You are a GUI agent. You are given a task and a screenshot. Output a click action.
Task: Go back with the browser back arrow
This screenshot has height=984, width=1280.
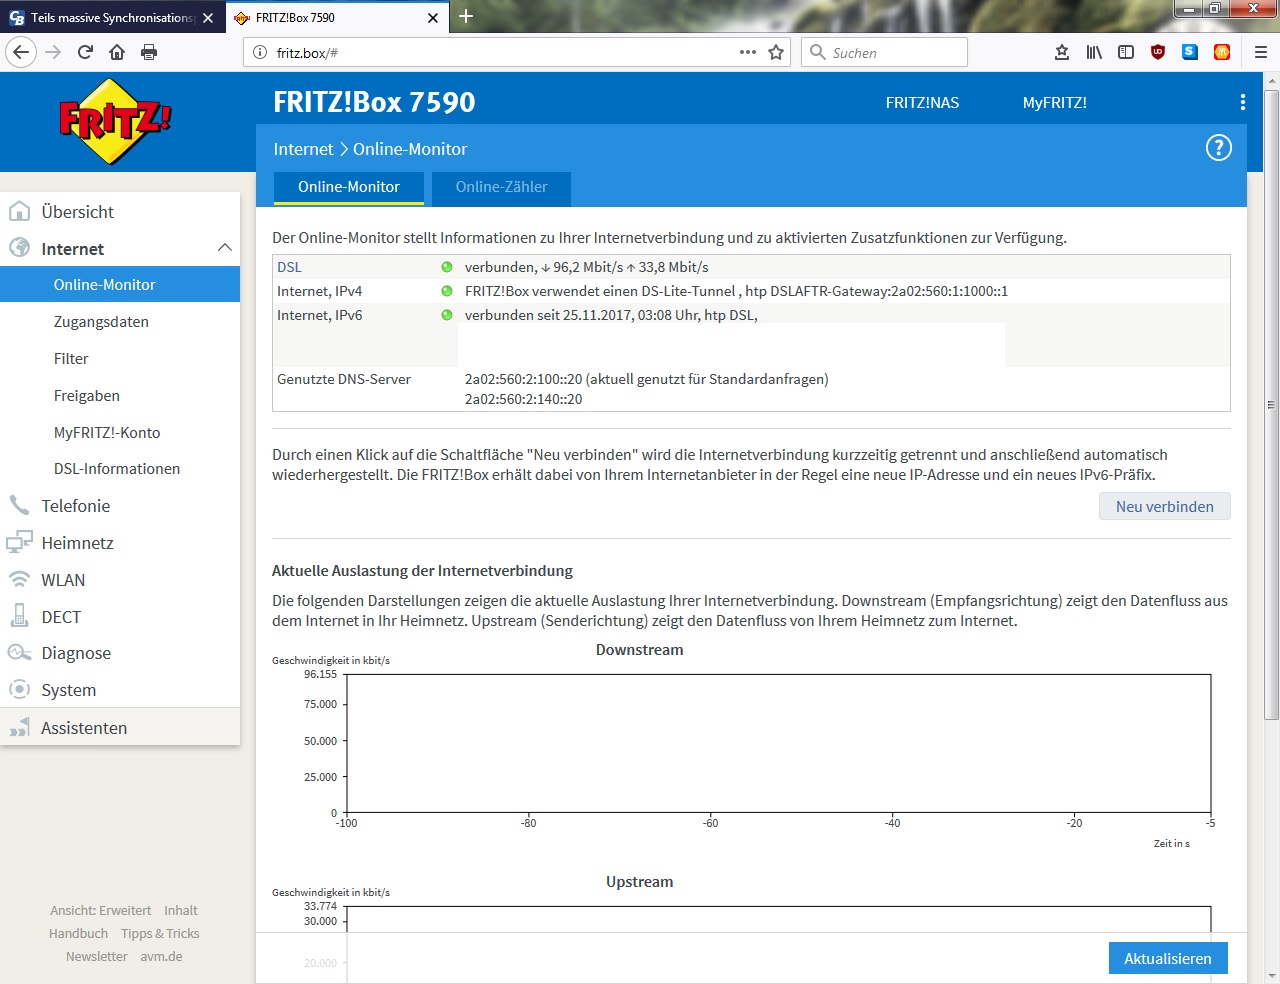(22, 52)
